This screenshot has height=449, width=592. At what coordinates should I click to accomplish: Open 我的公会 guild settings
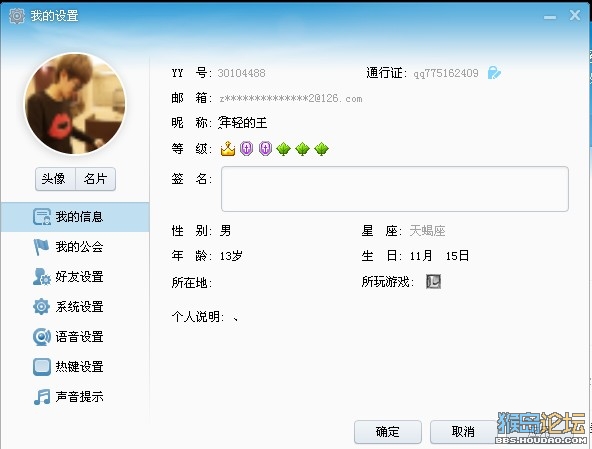click(75, 247)
